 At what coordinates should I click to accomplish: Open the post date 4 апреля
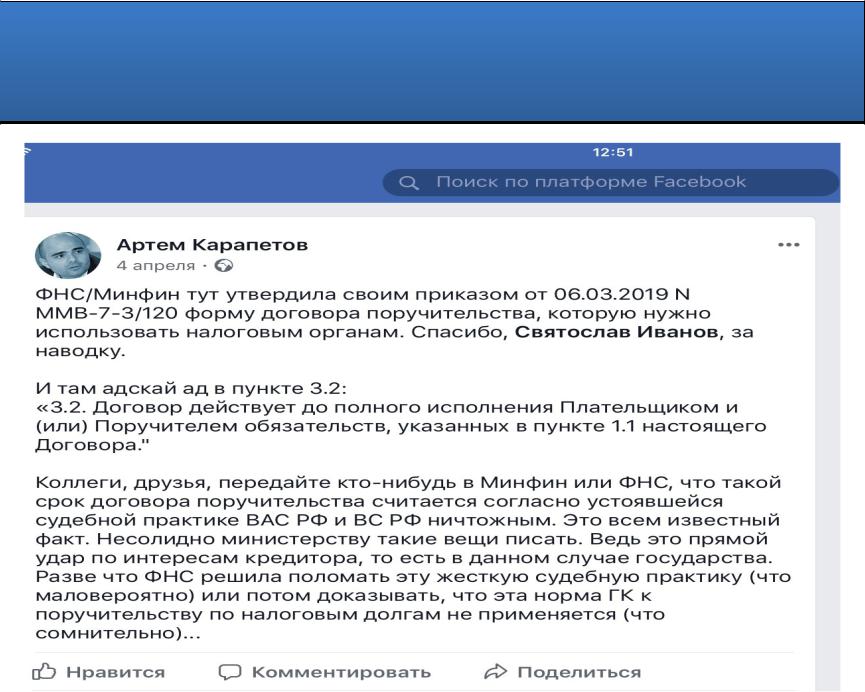click(156, 265)
